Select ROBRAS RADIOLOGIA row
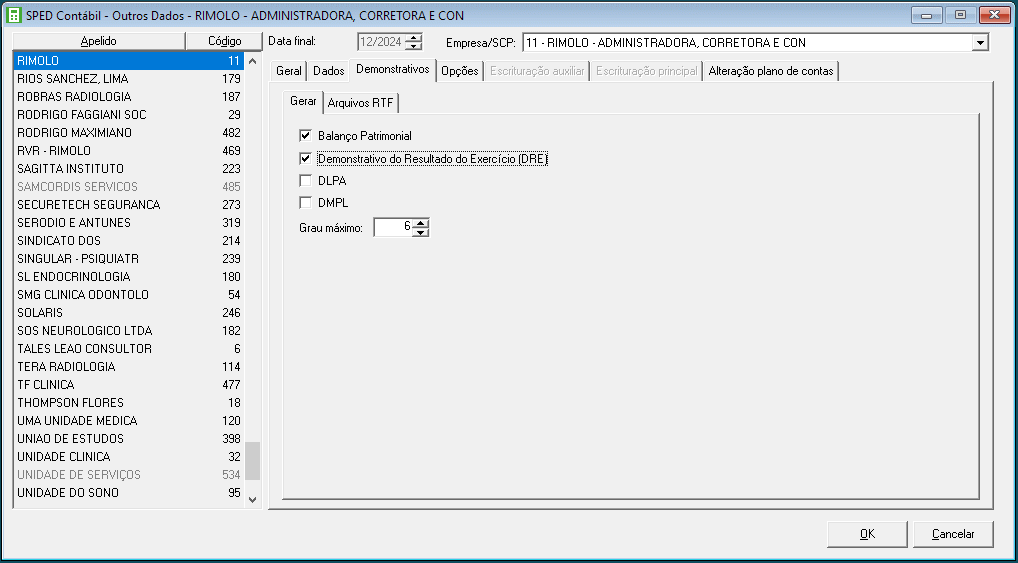 129,97
